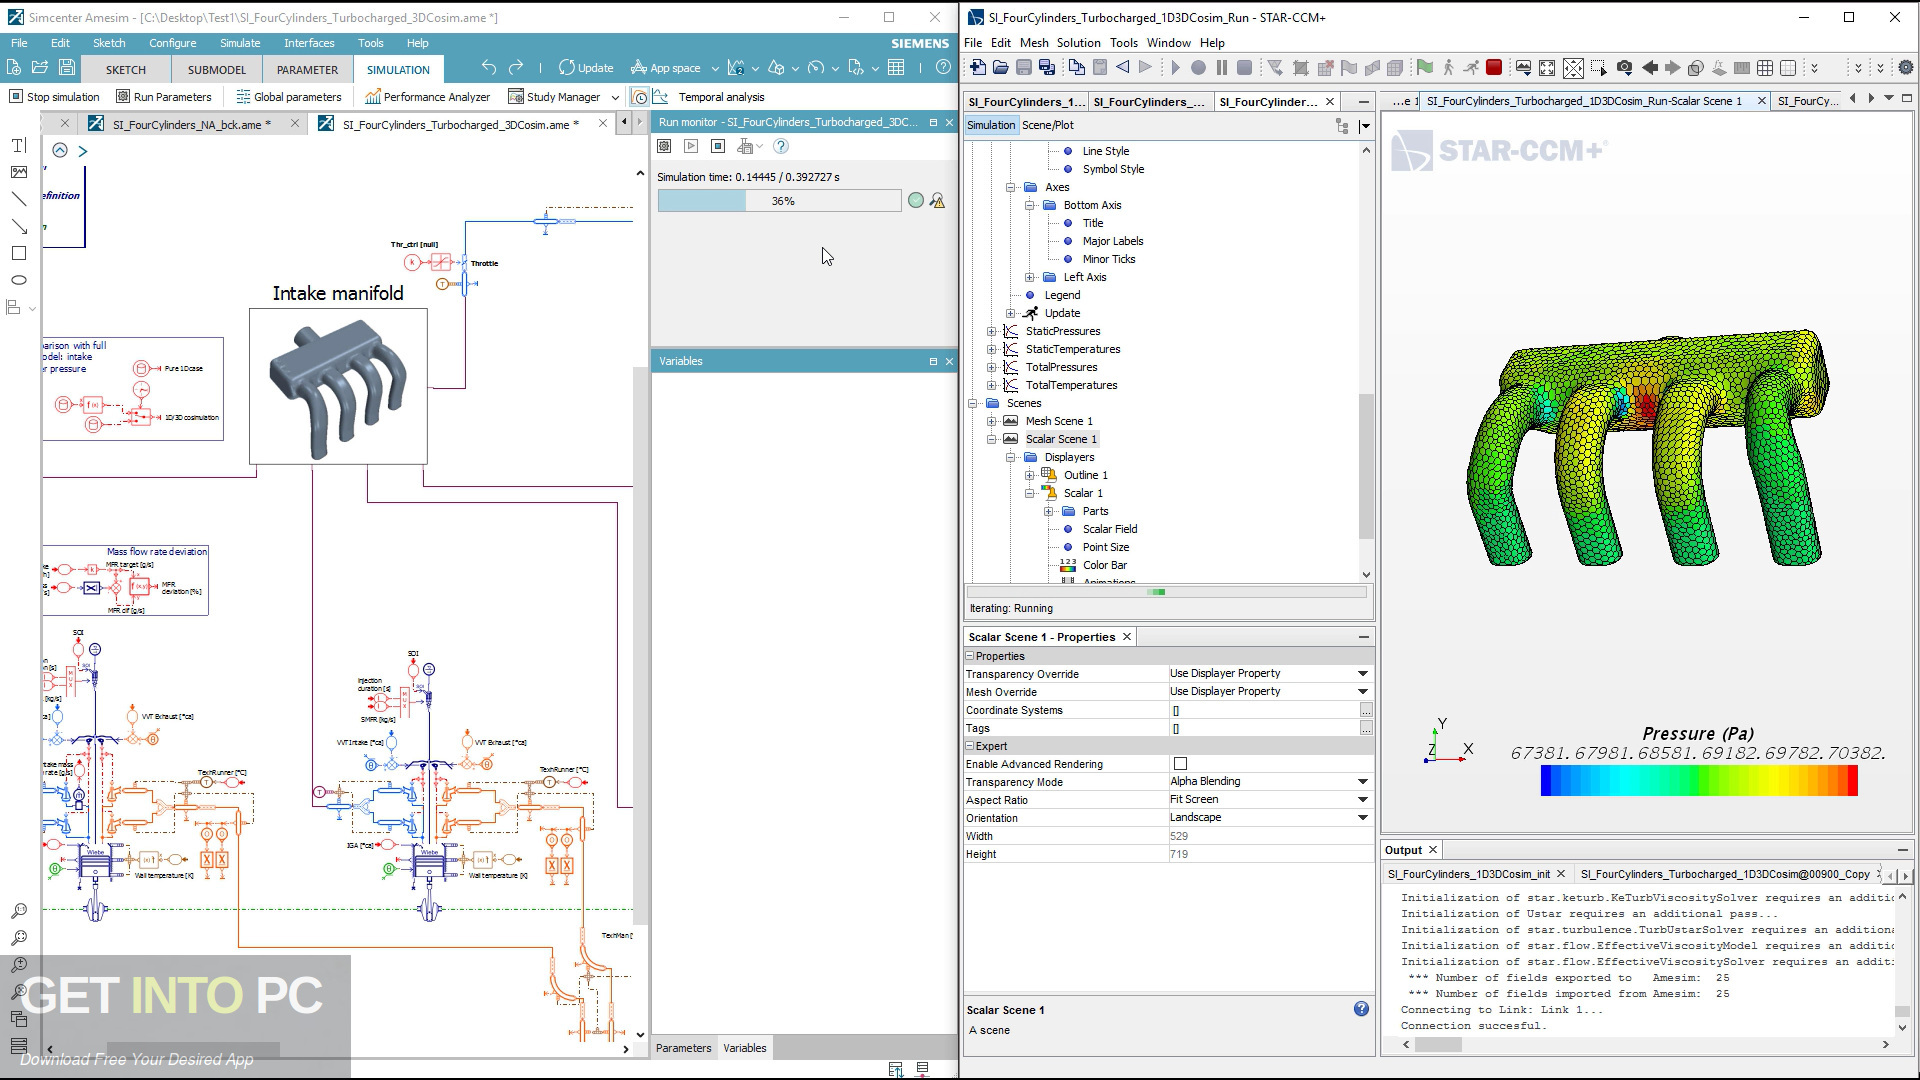The image size is (1920, 1080).
Task: Open the Study Manager dropdown arrow
Action: click(x=615, y=97)
